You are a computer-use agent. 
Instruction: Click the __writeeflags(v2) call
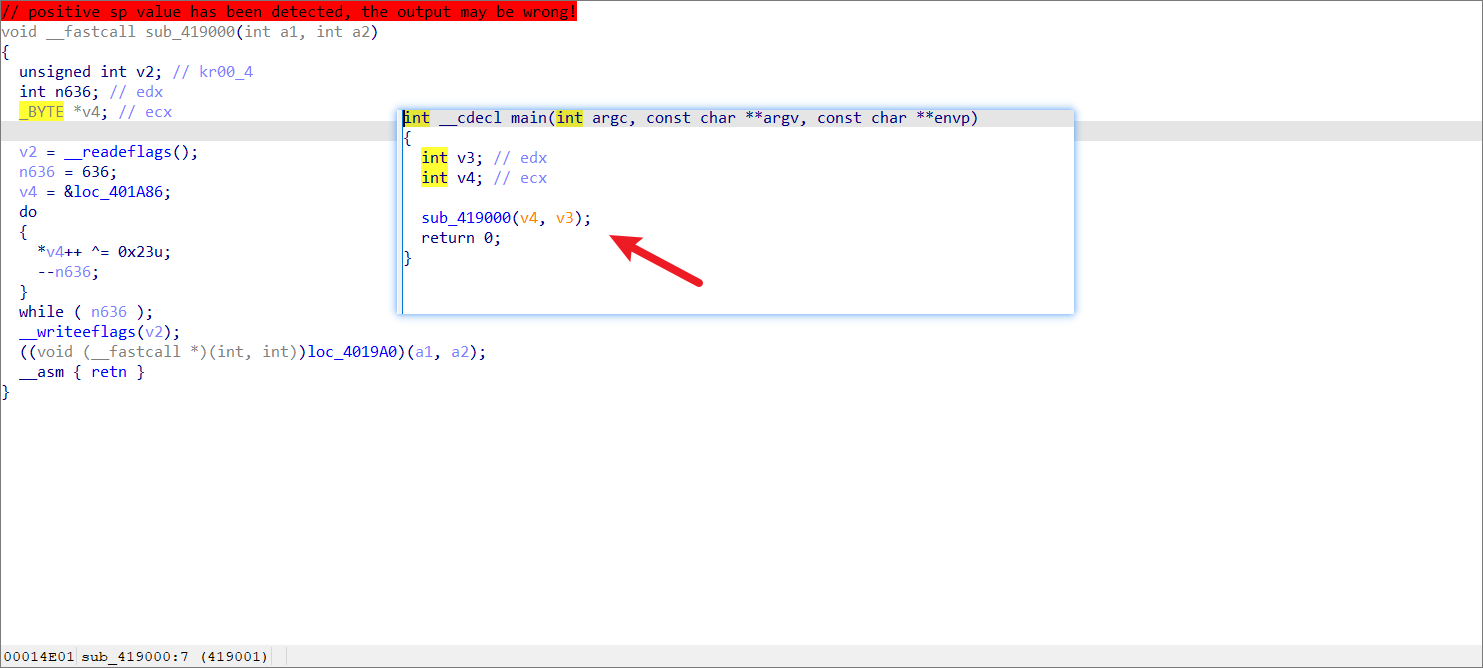click(100, 332)
